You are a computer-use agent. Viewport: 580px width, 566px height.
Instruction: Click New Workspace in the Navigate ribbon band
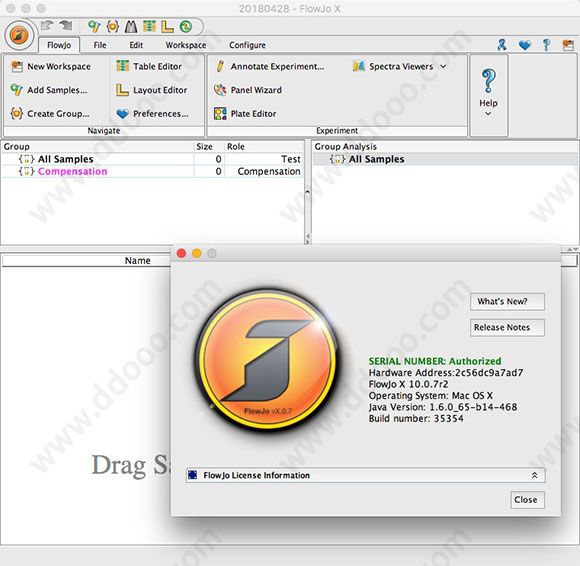pyautogui.click(x=51, y=67)
